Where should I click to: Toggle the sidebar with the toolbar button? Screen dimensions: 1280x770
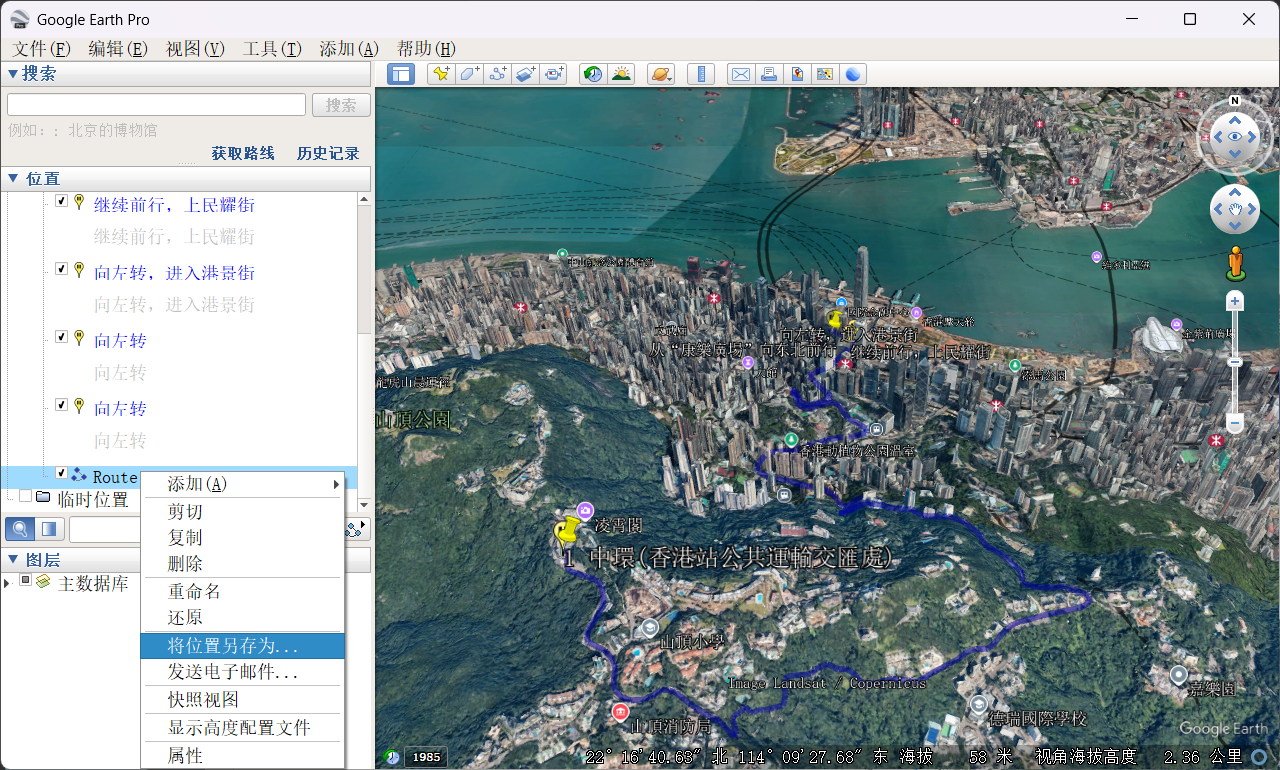tap(401, 74)
